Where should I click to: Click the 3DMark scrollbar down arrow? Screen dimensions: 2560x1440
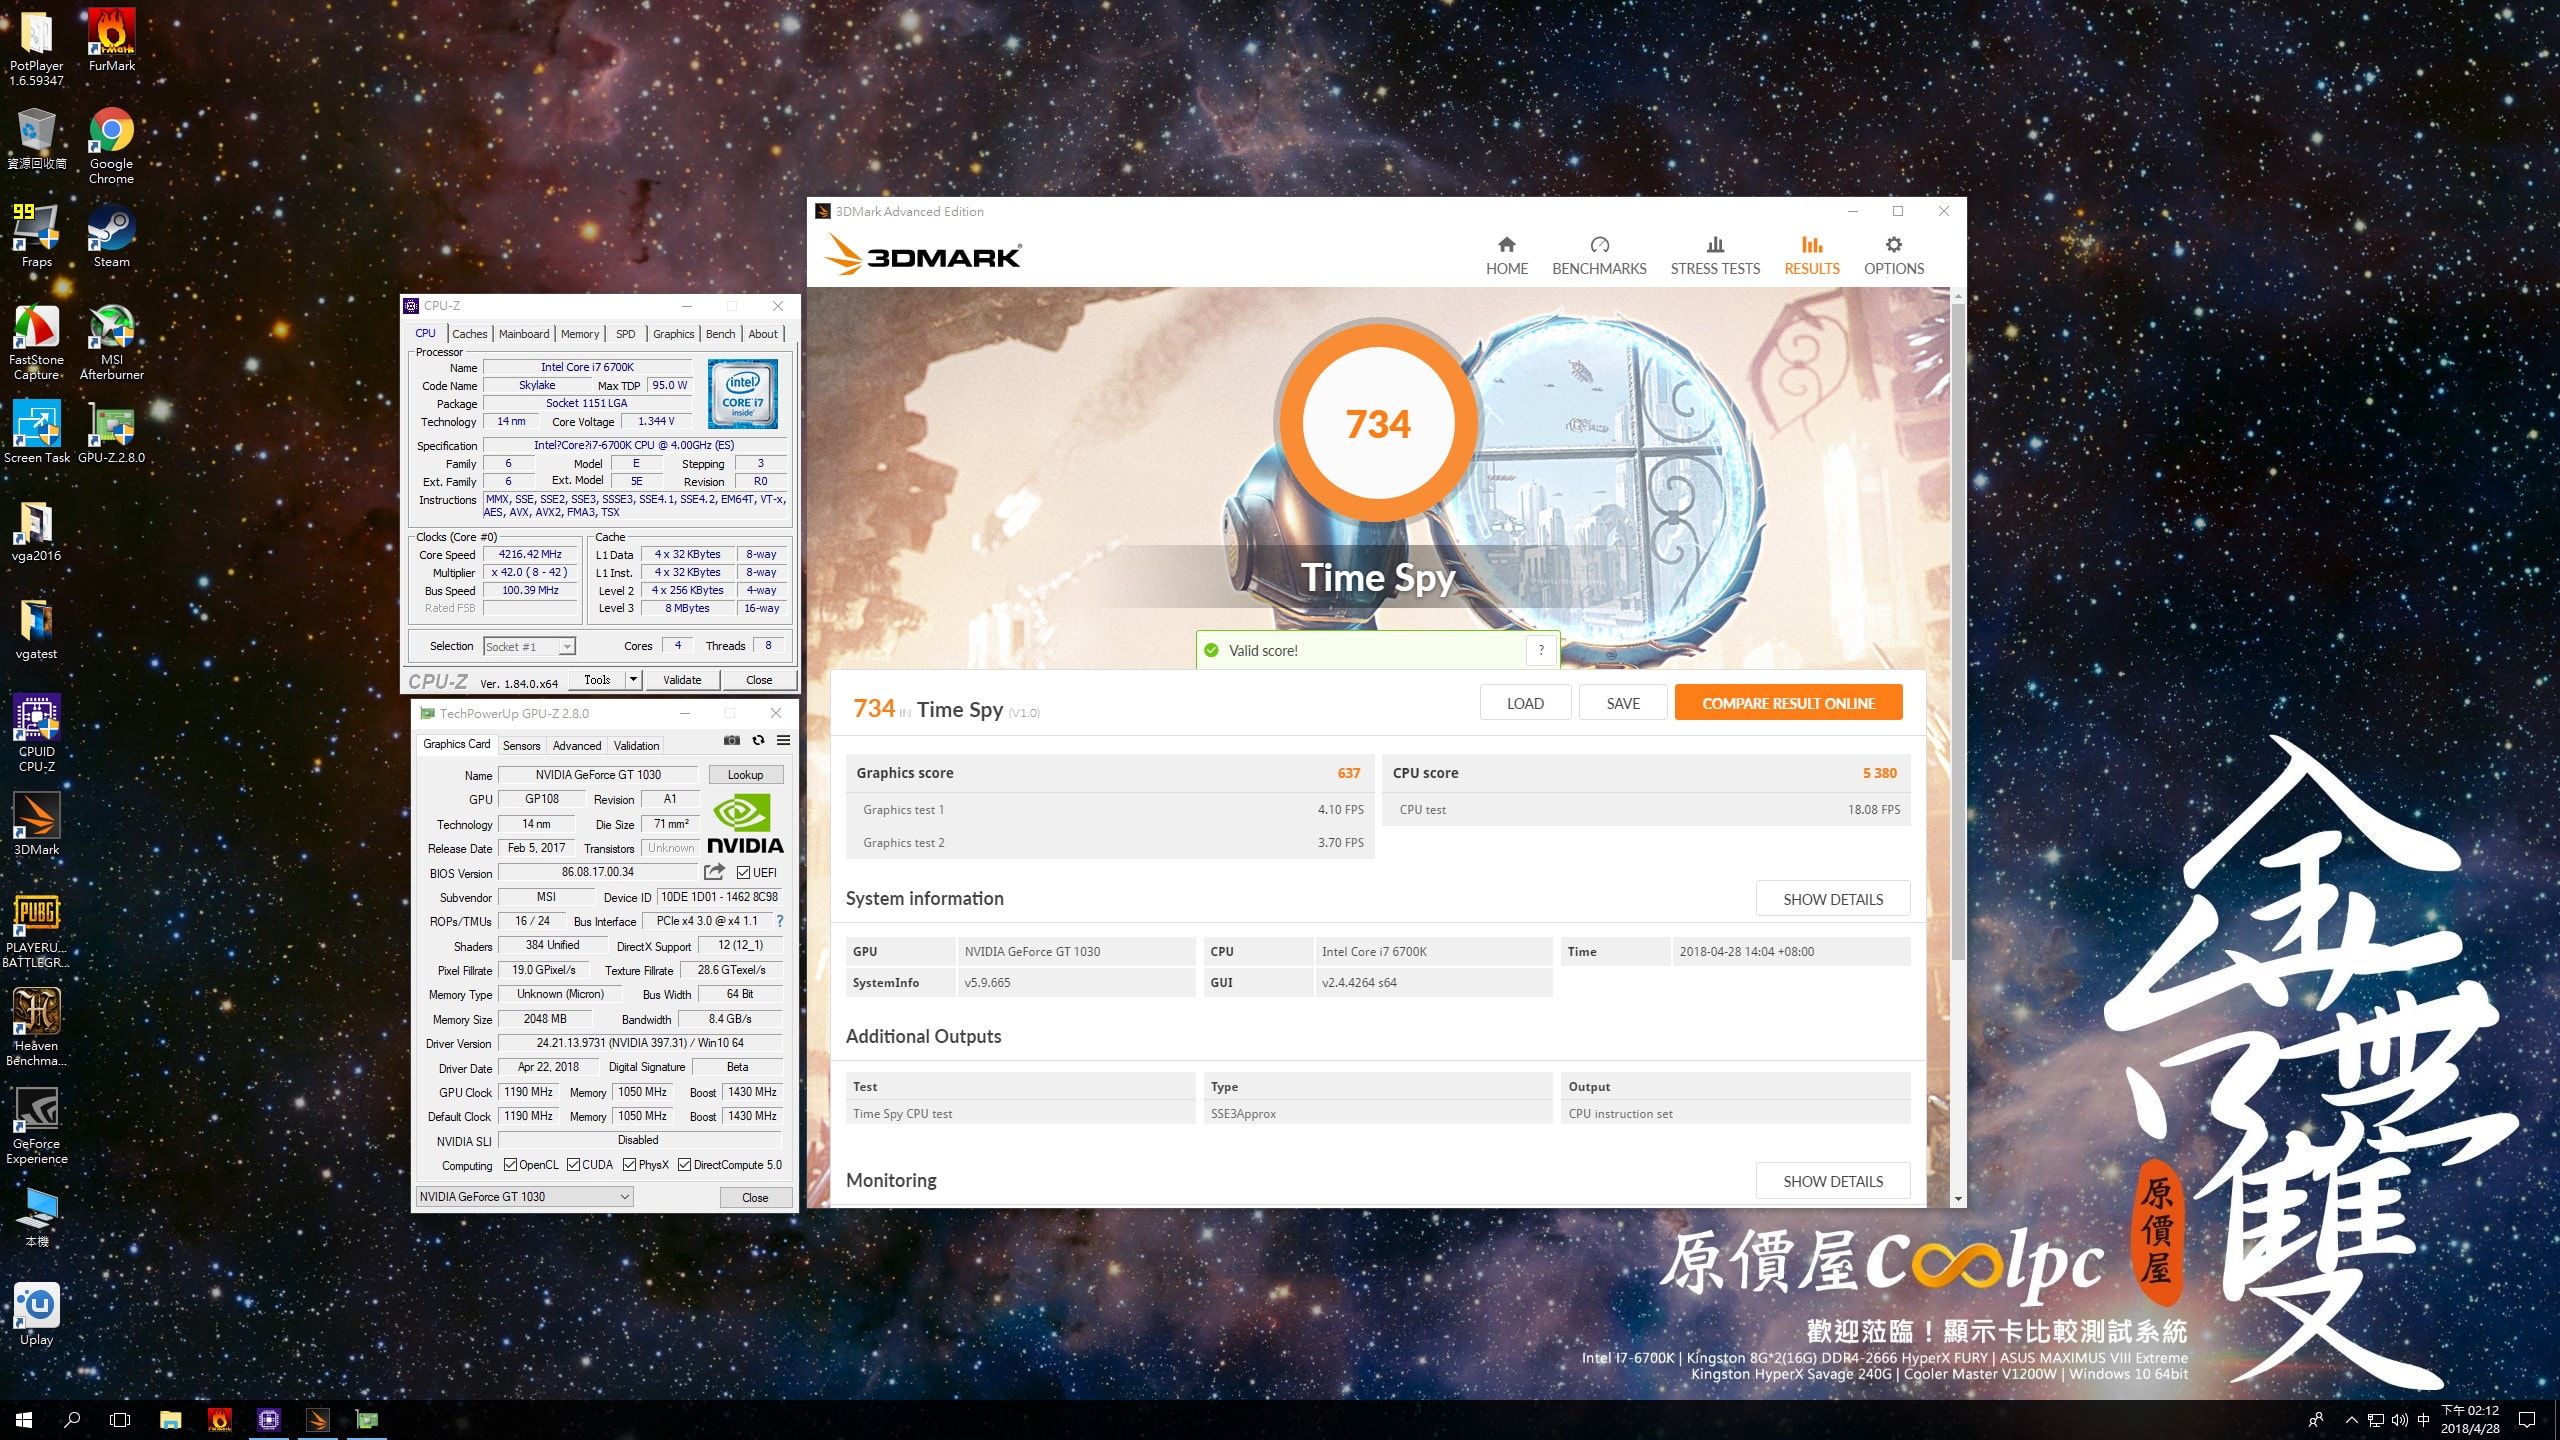click(1958, 1198)
